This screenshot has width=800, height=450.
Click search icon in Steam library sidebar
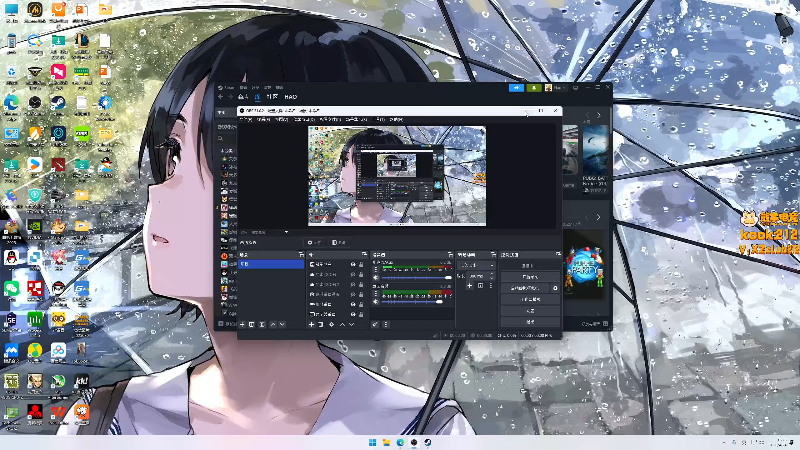[220, 138]
